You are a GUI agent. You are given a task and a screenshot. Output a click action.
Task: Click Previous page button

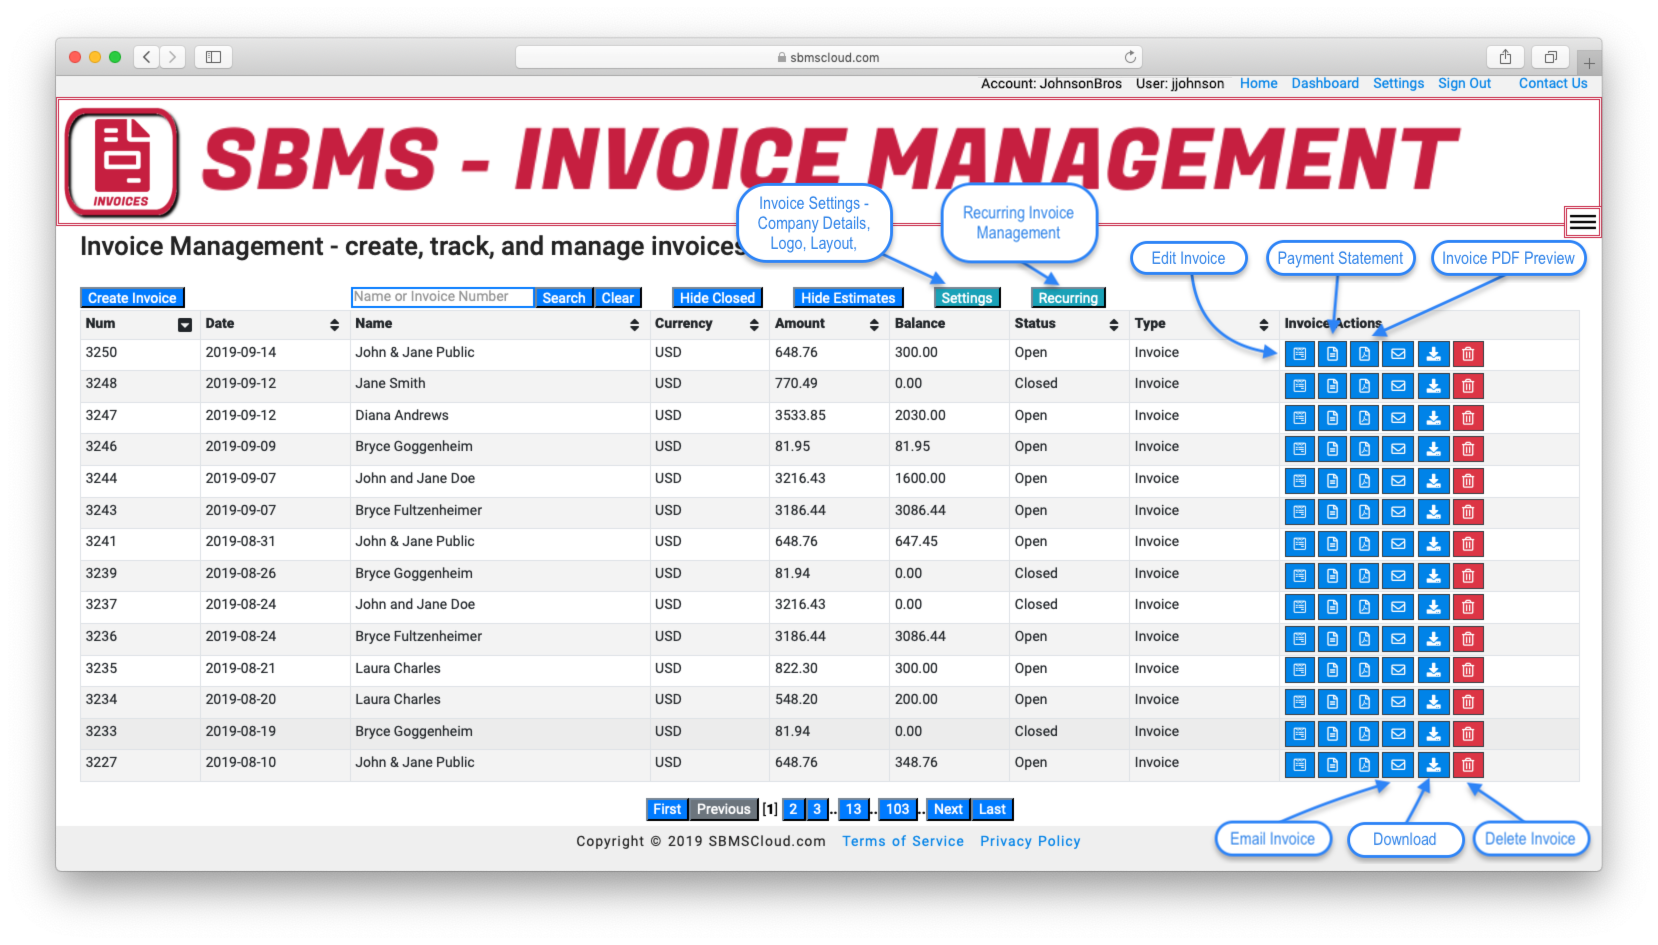pos(723,809)
